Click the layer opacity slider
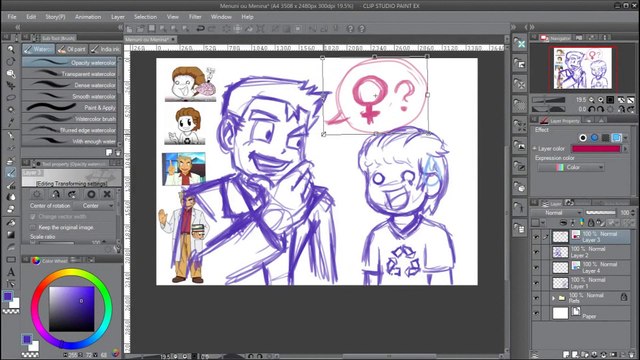 [600, 213]
